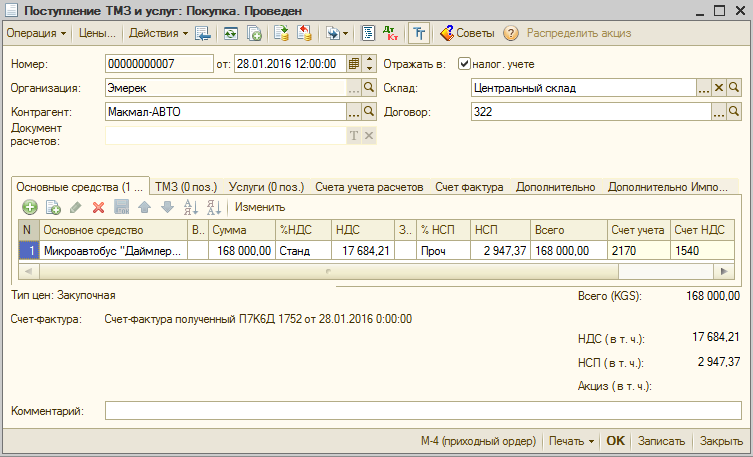Switch to the Услуги (0 поз.) tab
Image resolution: width=753 pixels, height=457 pixels.
265,187
